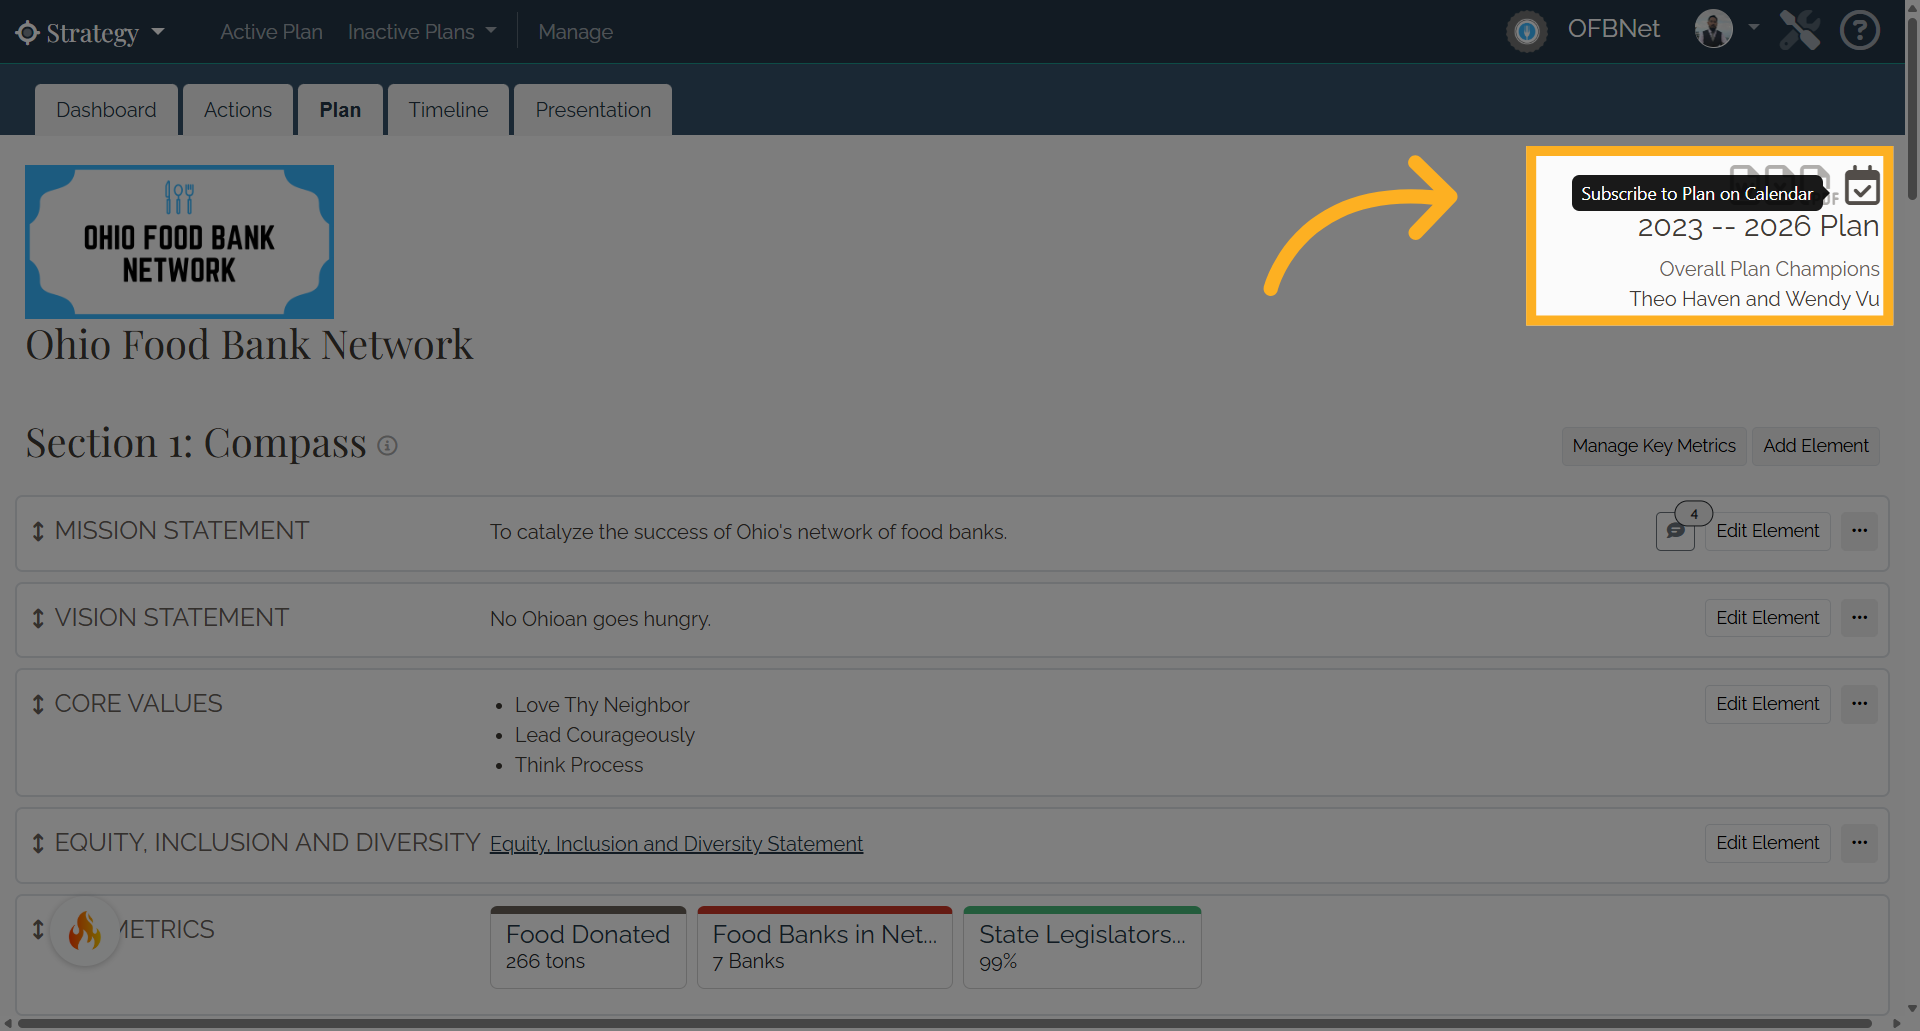
Task: Go to Active Plan in top nav
Action: 271,32
